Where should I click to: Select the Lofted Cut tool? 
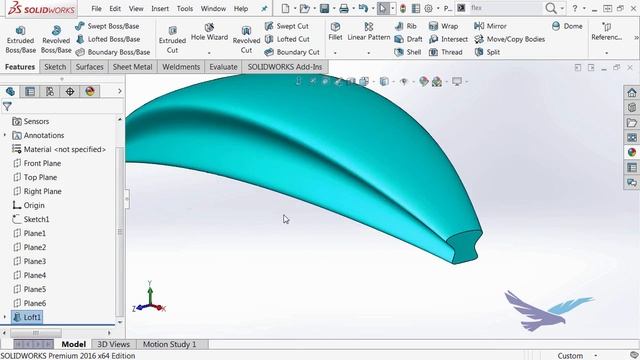[287, 39]
